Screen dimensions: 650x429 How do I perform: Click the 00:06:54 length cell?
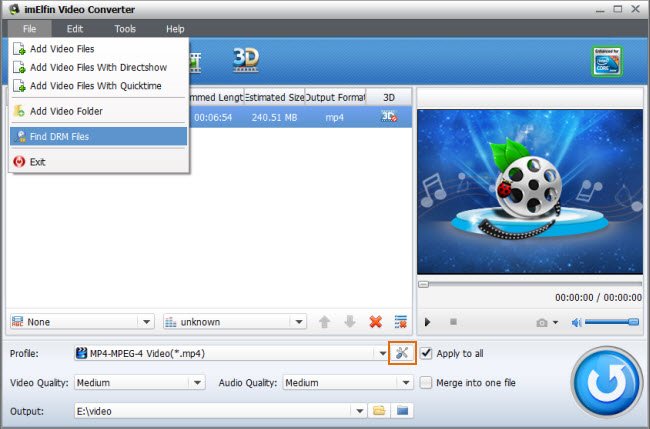[213, 117]
